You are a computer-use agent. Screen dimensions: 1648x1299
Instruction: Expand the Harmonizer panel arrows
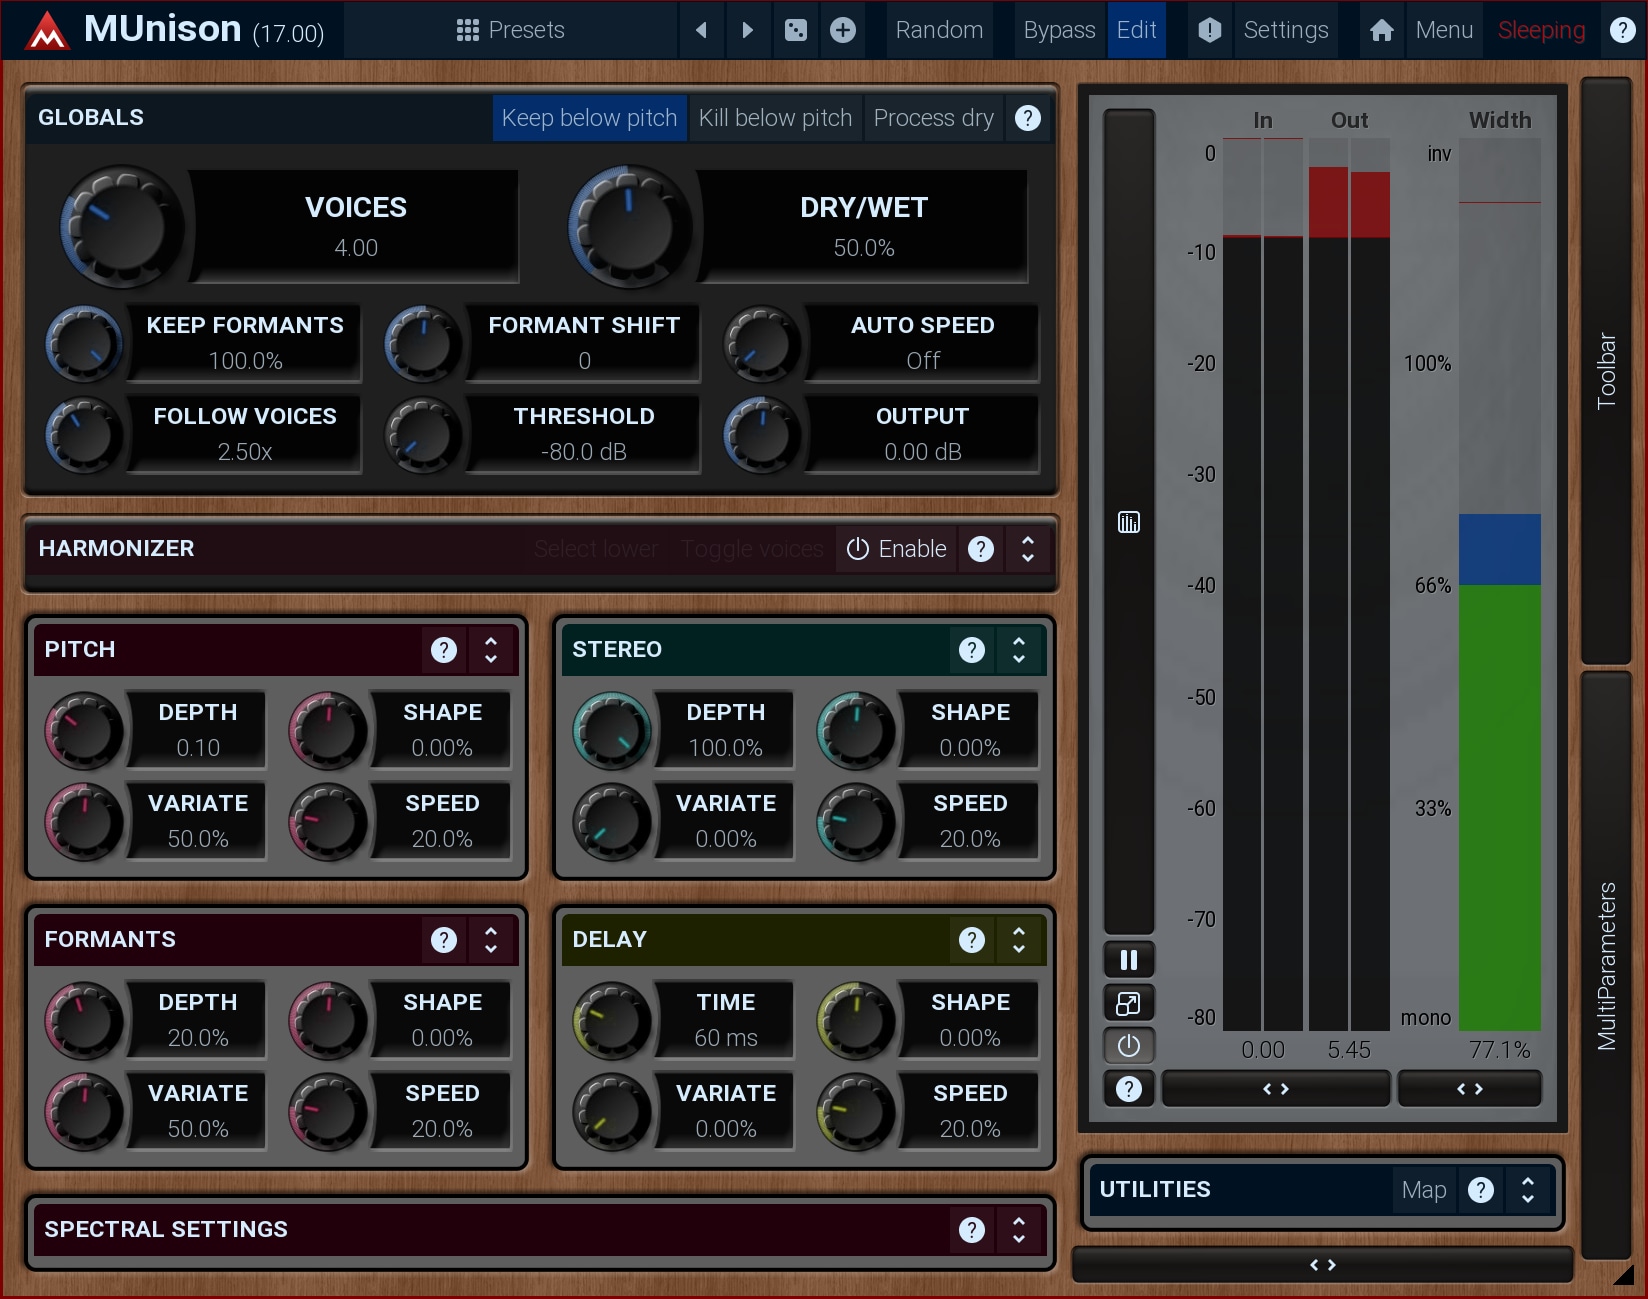(1028, 549)
